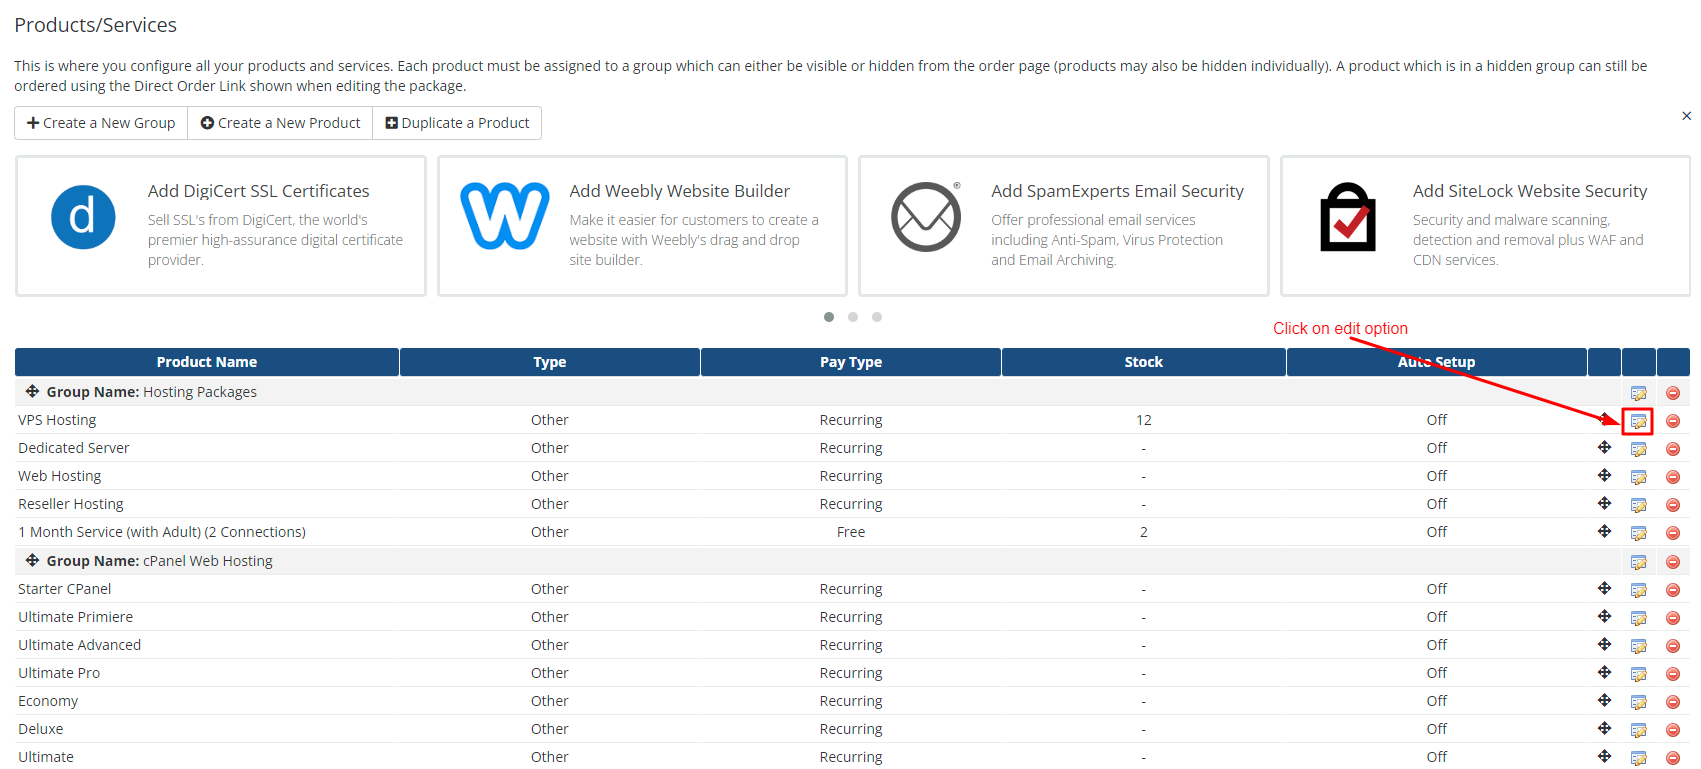Edit the Reseller Hosting product
This screenshot has width=1701, height=769.
(x=1638, y=505)
